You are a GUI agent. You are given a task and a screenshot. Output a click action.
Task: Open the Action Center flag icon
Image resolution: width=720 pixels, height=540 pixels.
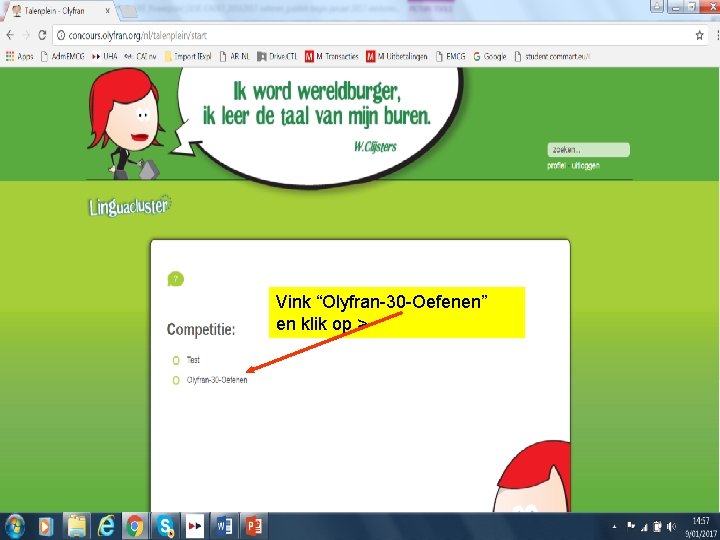631,526
